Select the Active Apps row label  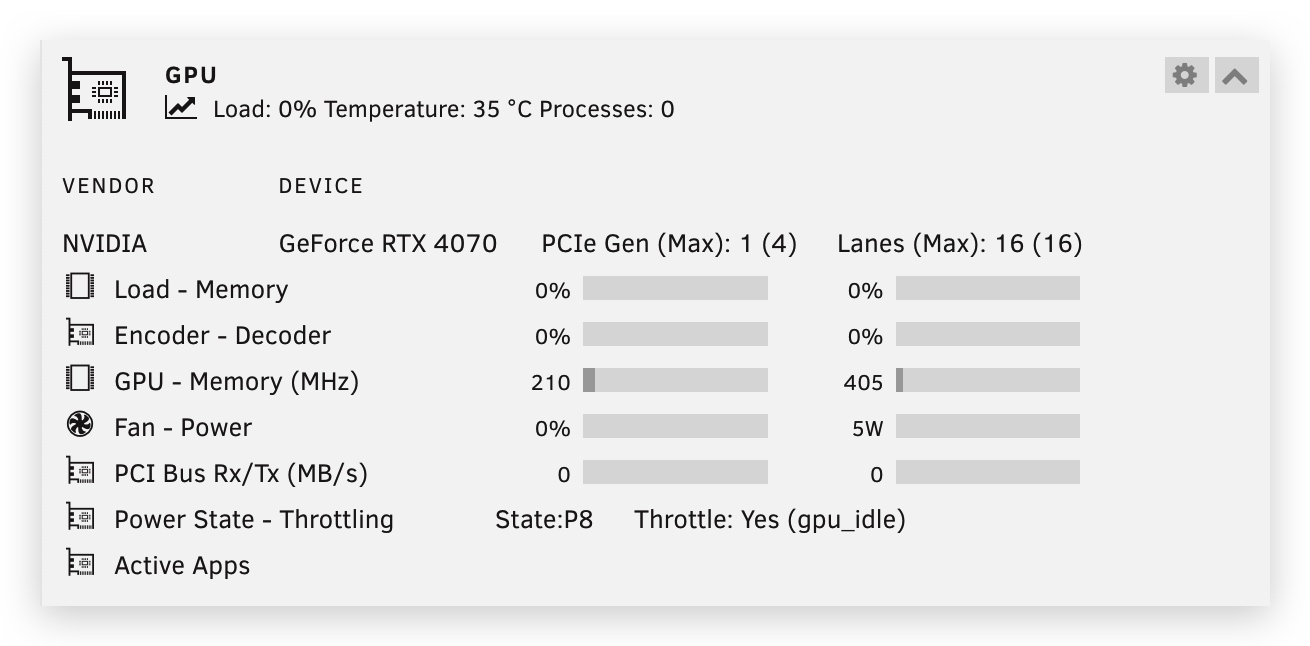182,566
